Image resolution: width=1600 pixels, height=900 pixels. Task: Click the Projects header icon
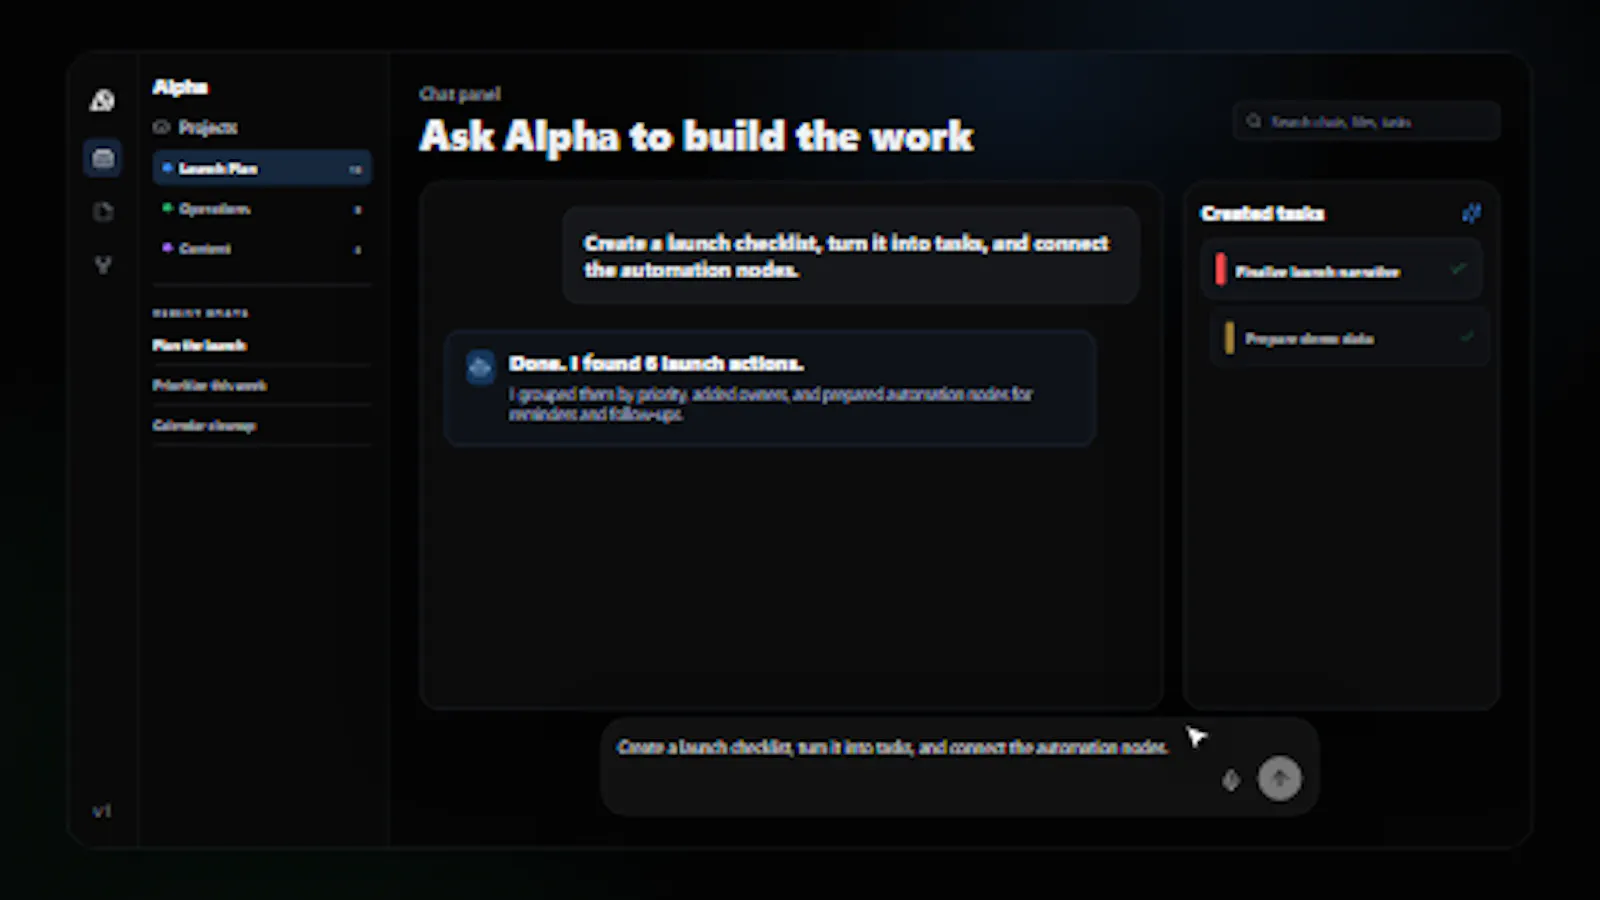click(x=162, y=127)
